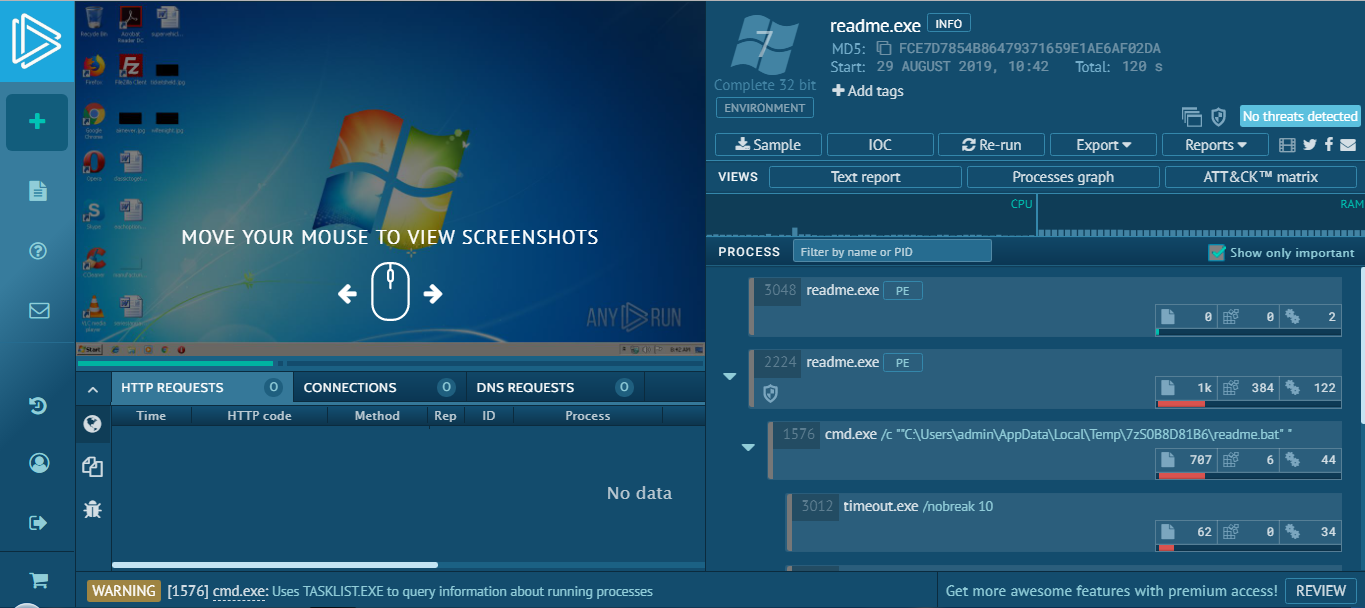Screen dimensions: 1365x608
Task: Open the shopping cart pricing icon
Action: click(39, 580)
